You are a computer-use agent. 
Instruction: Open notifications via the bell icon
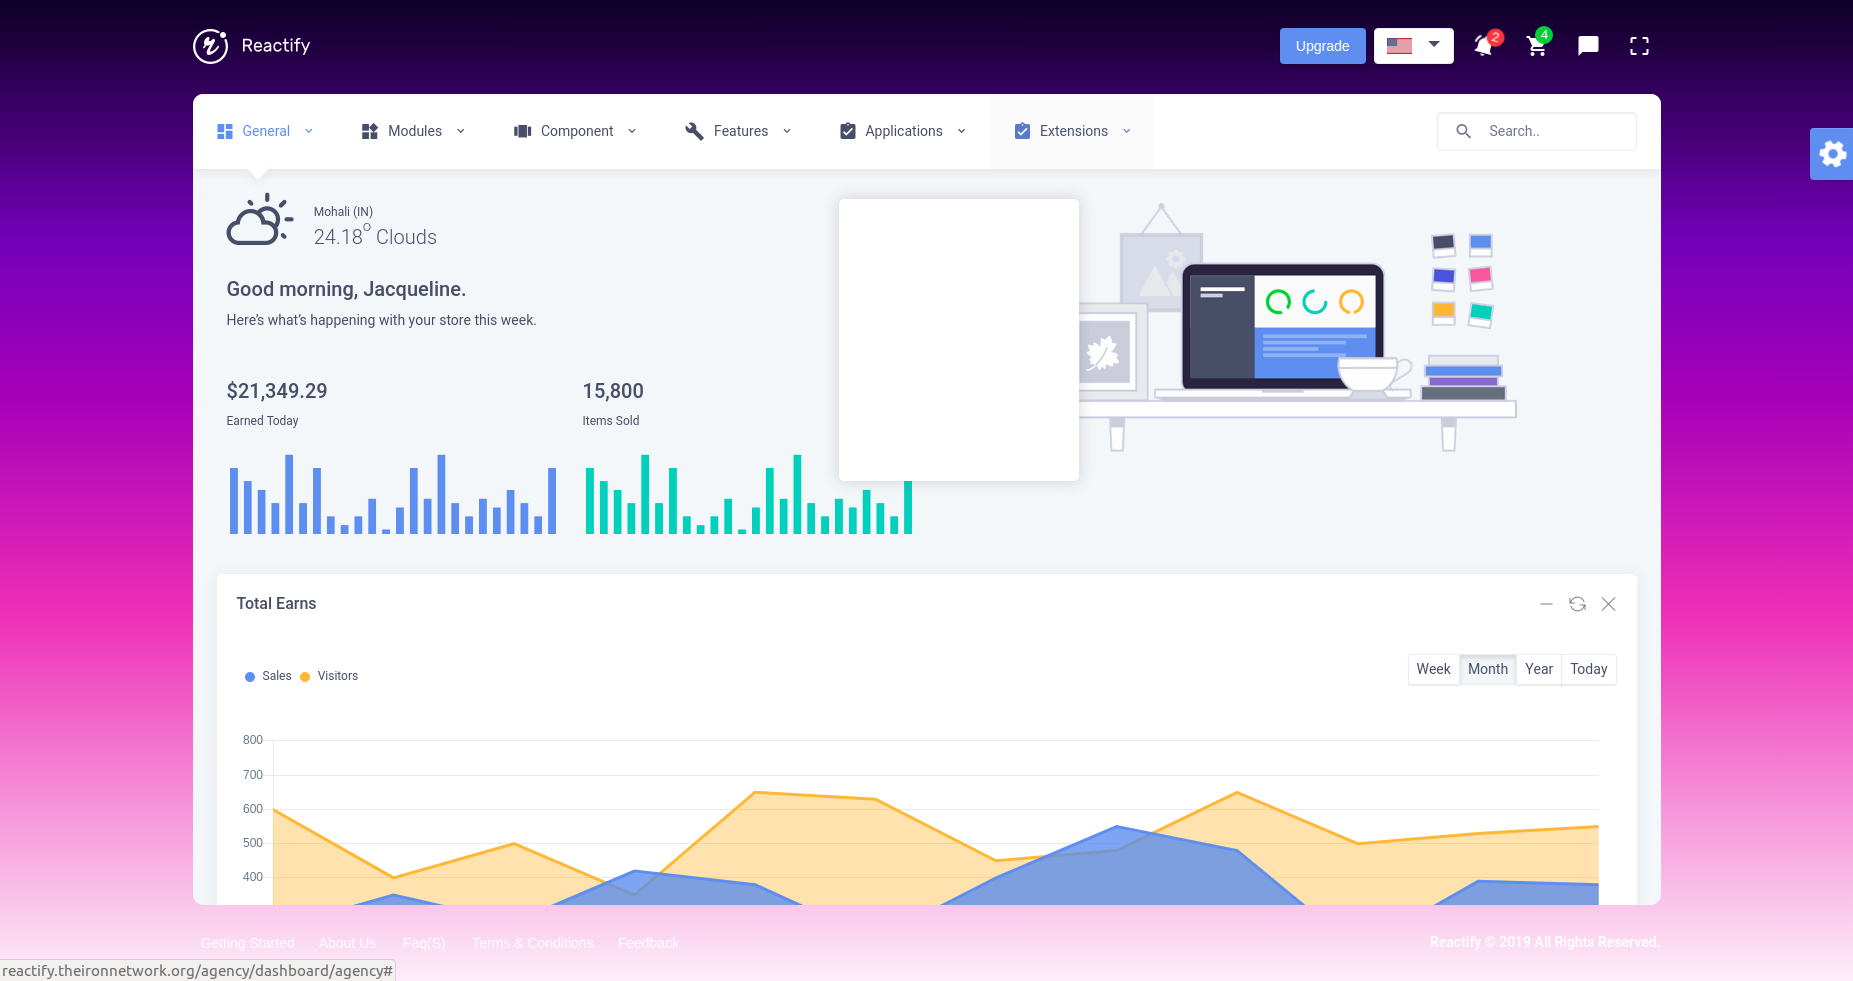tap(1484, 46)
